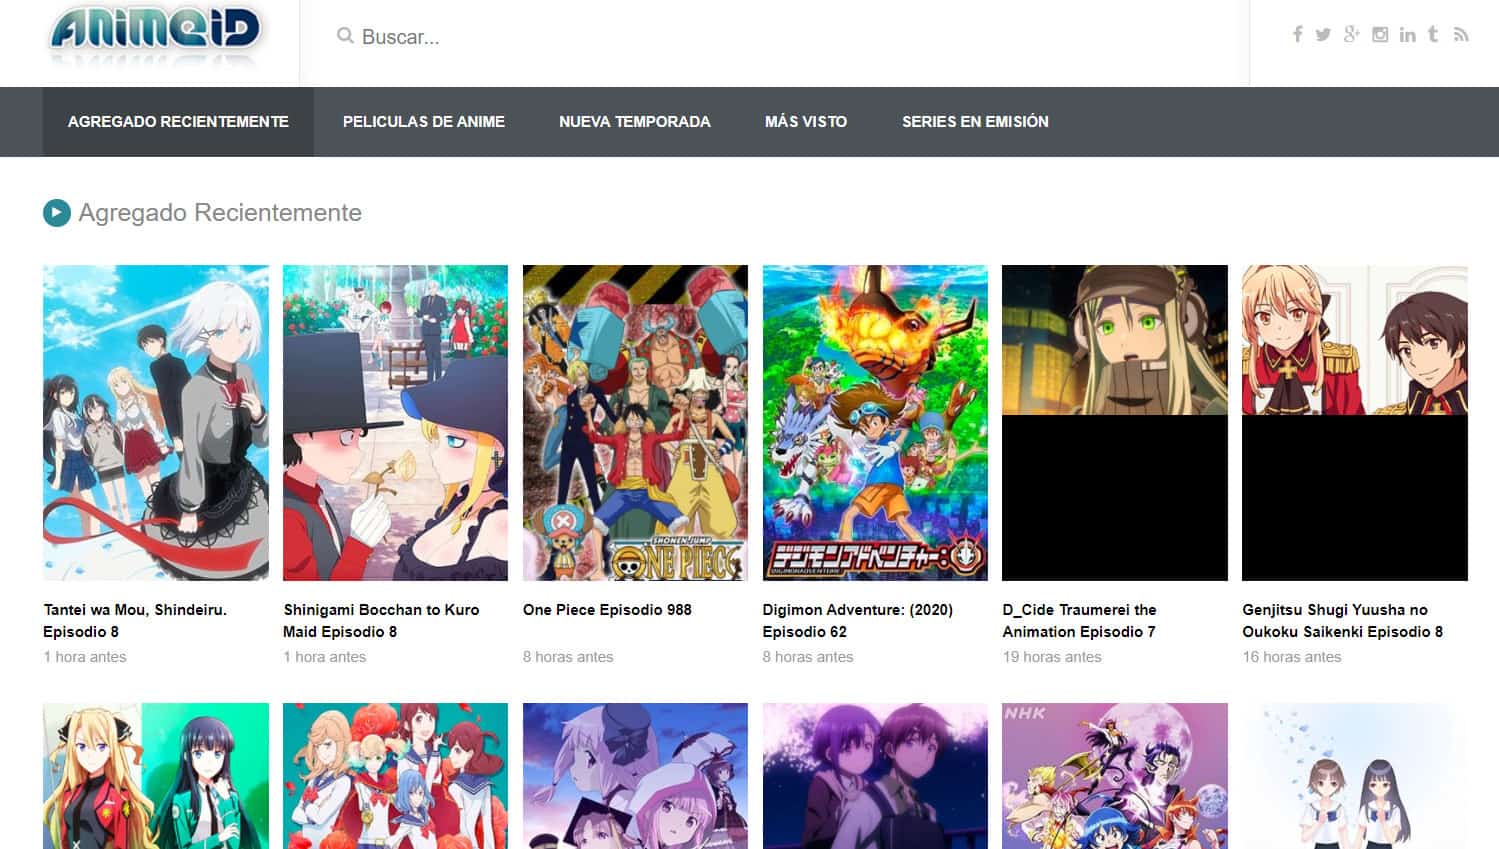Viewport: 1499px width, 849px height.
Task: Open the One Piece poster thumbnail
Action: [x=635, y=423]
